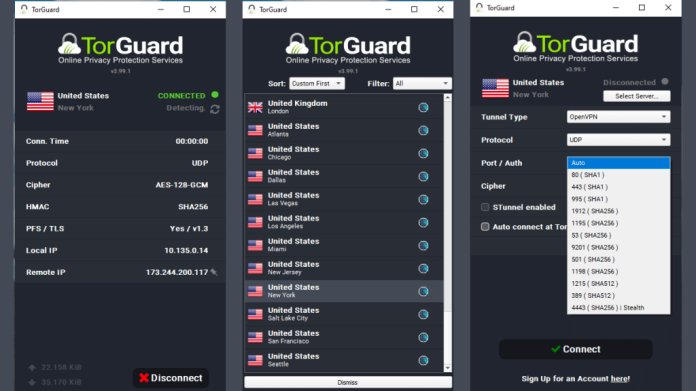Viewport: 696px width, 391px height.
Task: Click the Remote IP value 173.244.200.117
Action: click(x=177, y=272)
